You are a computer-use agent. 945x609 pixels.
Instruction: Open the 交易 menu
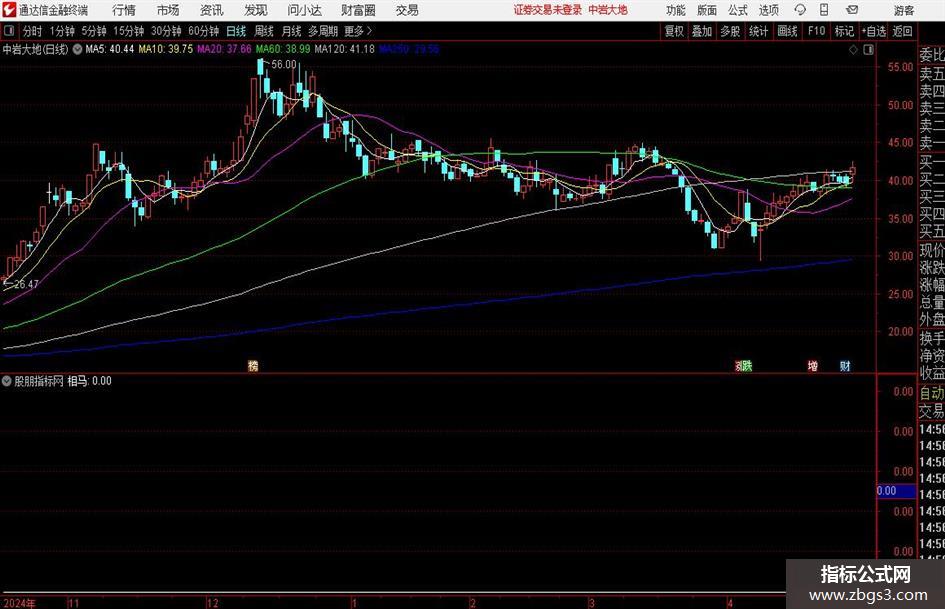[407, 10]
